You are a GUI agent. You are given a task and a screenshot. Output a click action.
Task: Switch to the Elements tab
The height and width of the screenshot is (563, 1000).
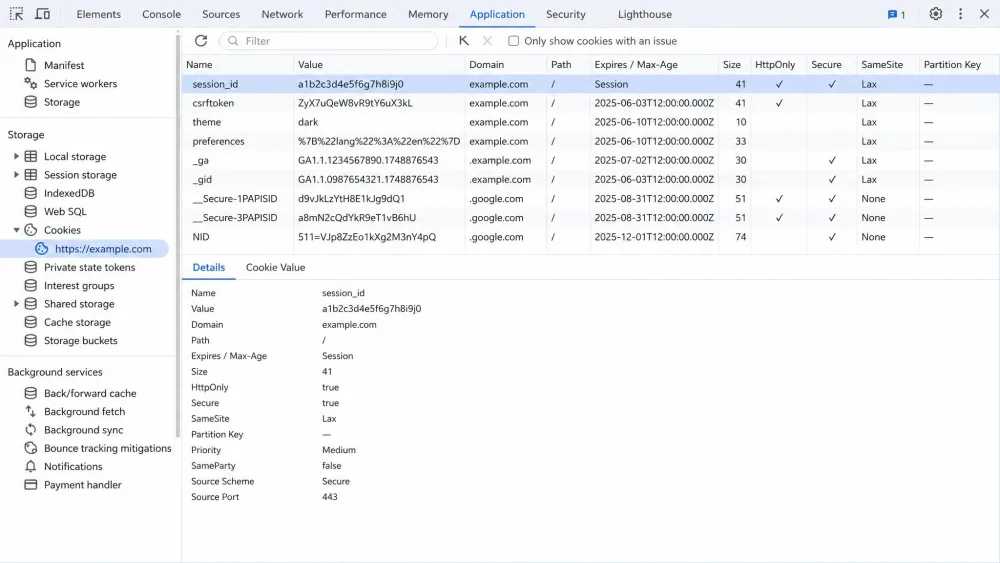[x=98, y=14]
